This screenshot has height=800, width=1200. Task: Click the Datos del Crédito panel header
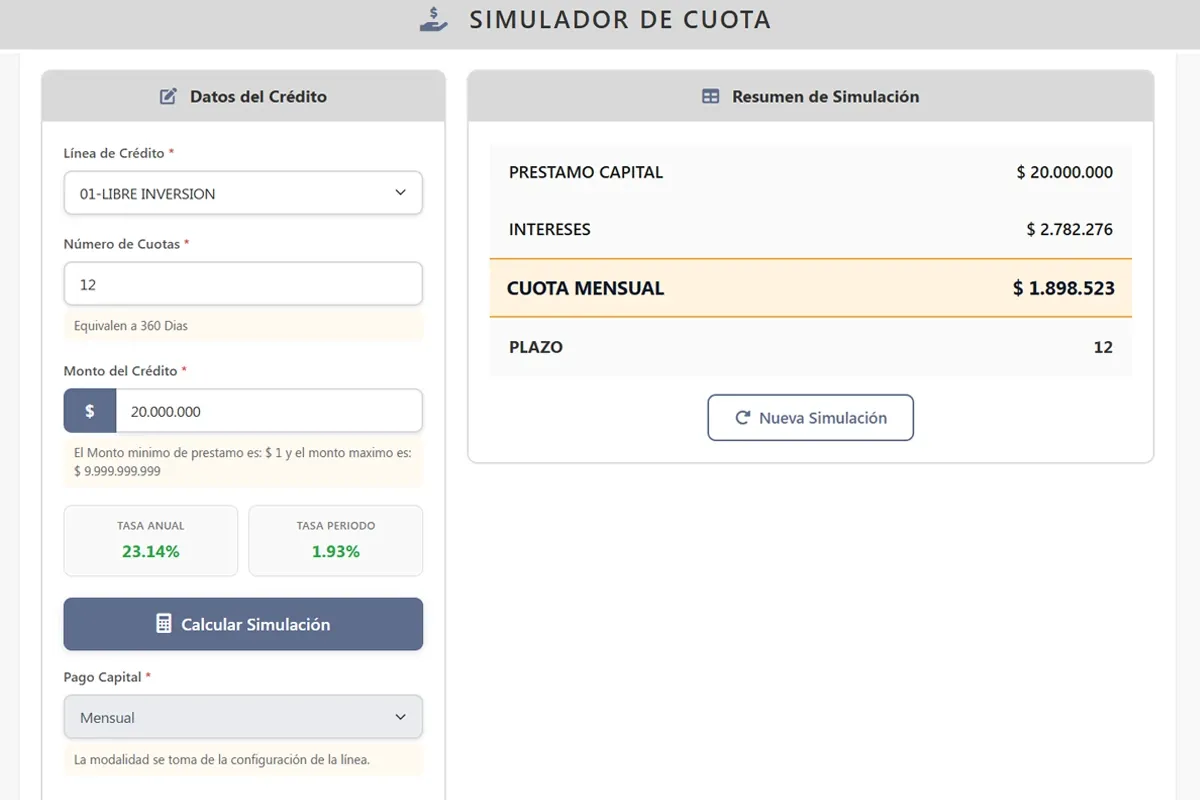pyautogui.click(x=243, y=97)
